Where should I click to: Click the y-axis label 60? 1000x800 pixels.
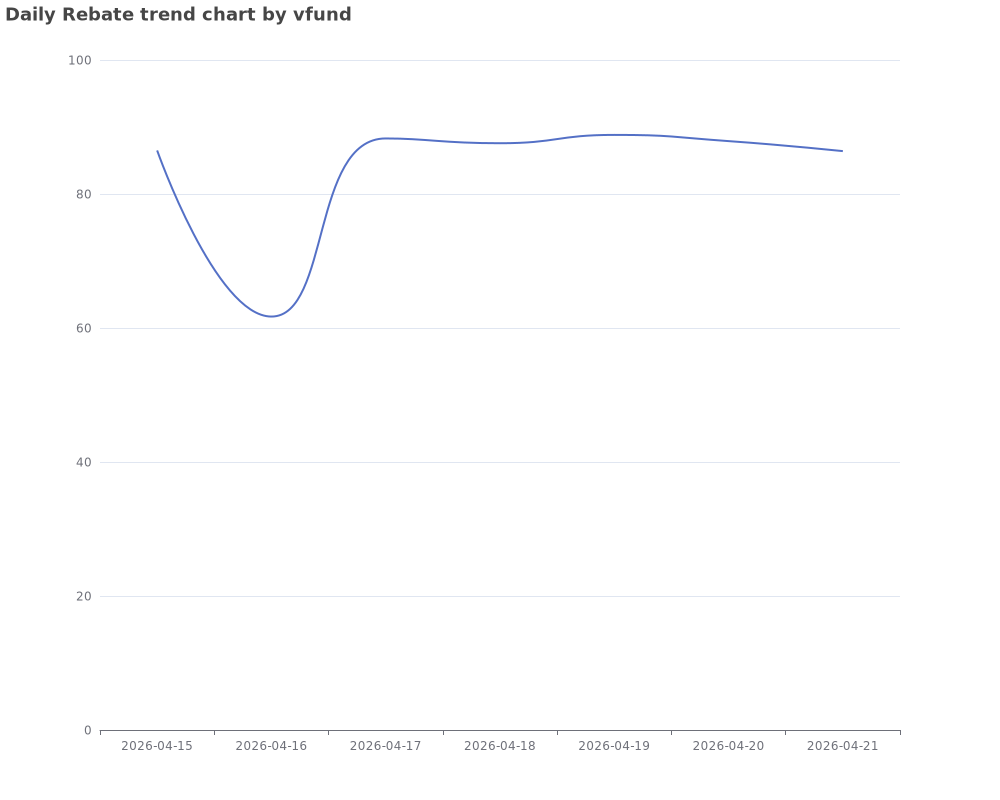[x=83, y=328]
